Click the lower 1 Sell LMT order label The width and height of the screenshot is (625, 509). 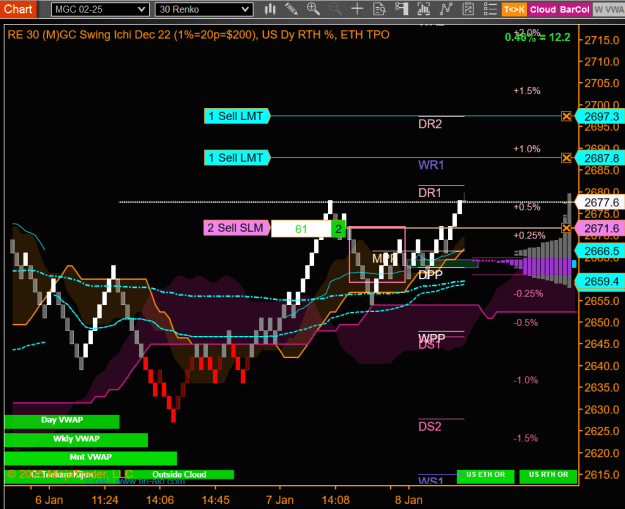point(237,158)
